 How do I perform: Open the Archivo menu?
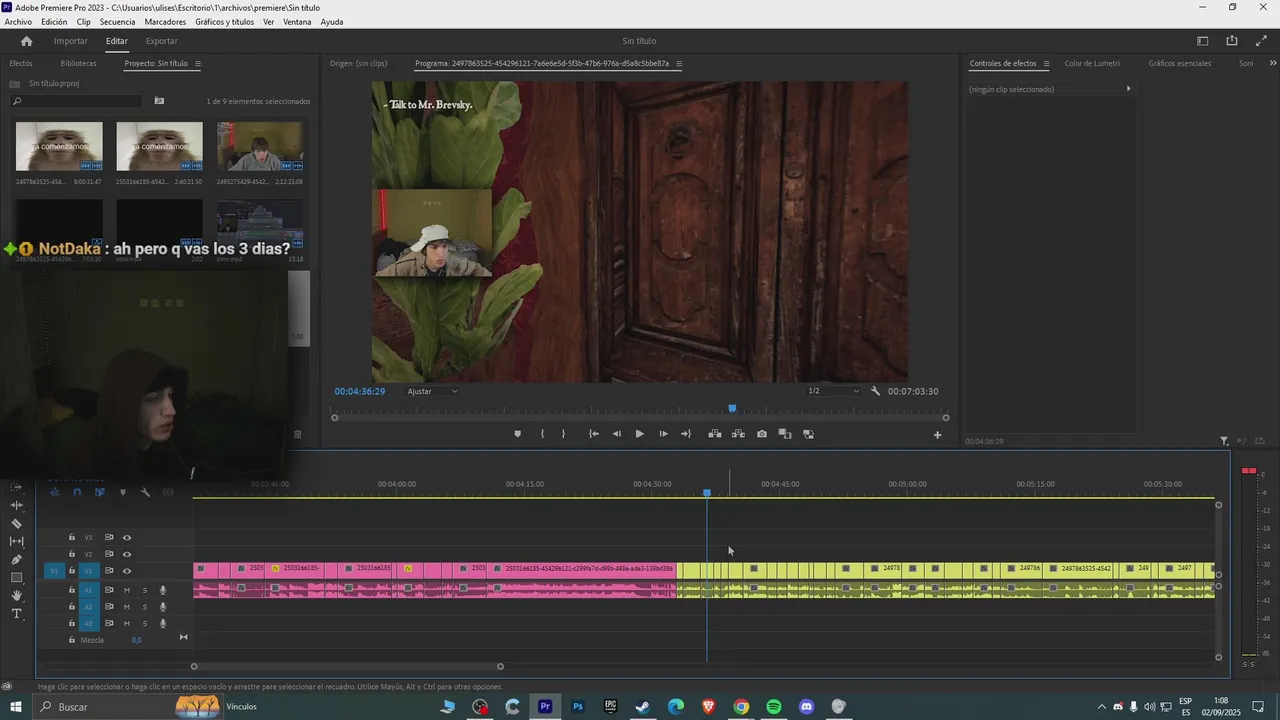[18, 22]
